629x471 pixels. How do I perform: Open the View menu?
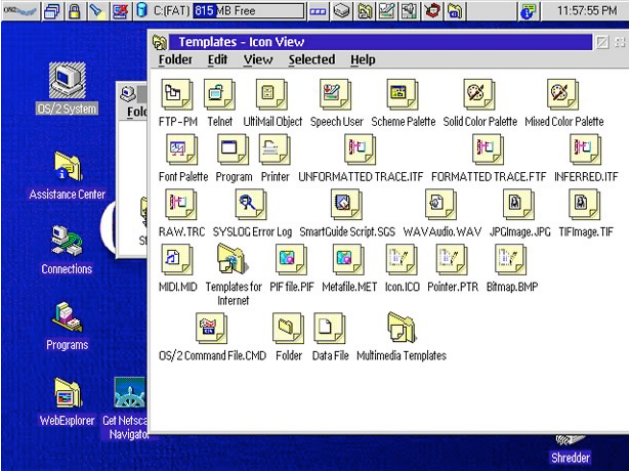click(x=258, y=60)
